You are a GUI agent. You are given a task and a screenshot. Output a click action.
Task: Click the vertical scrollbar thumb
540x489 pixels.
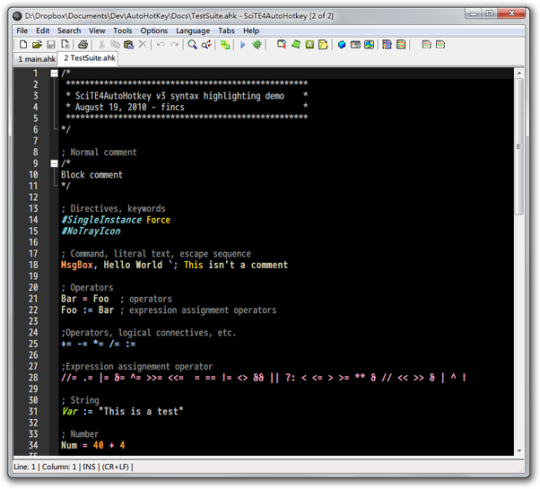click(x=519, y=147)
